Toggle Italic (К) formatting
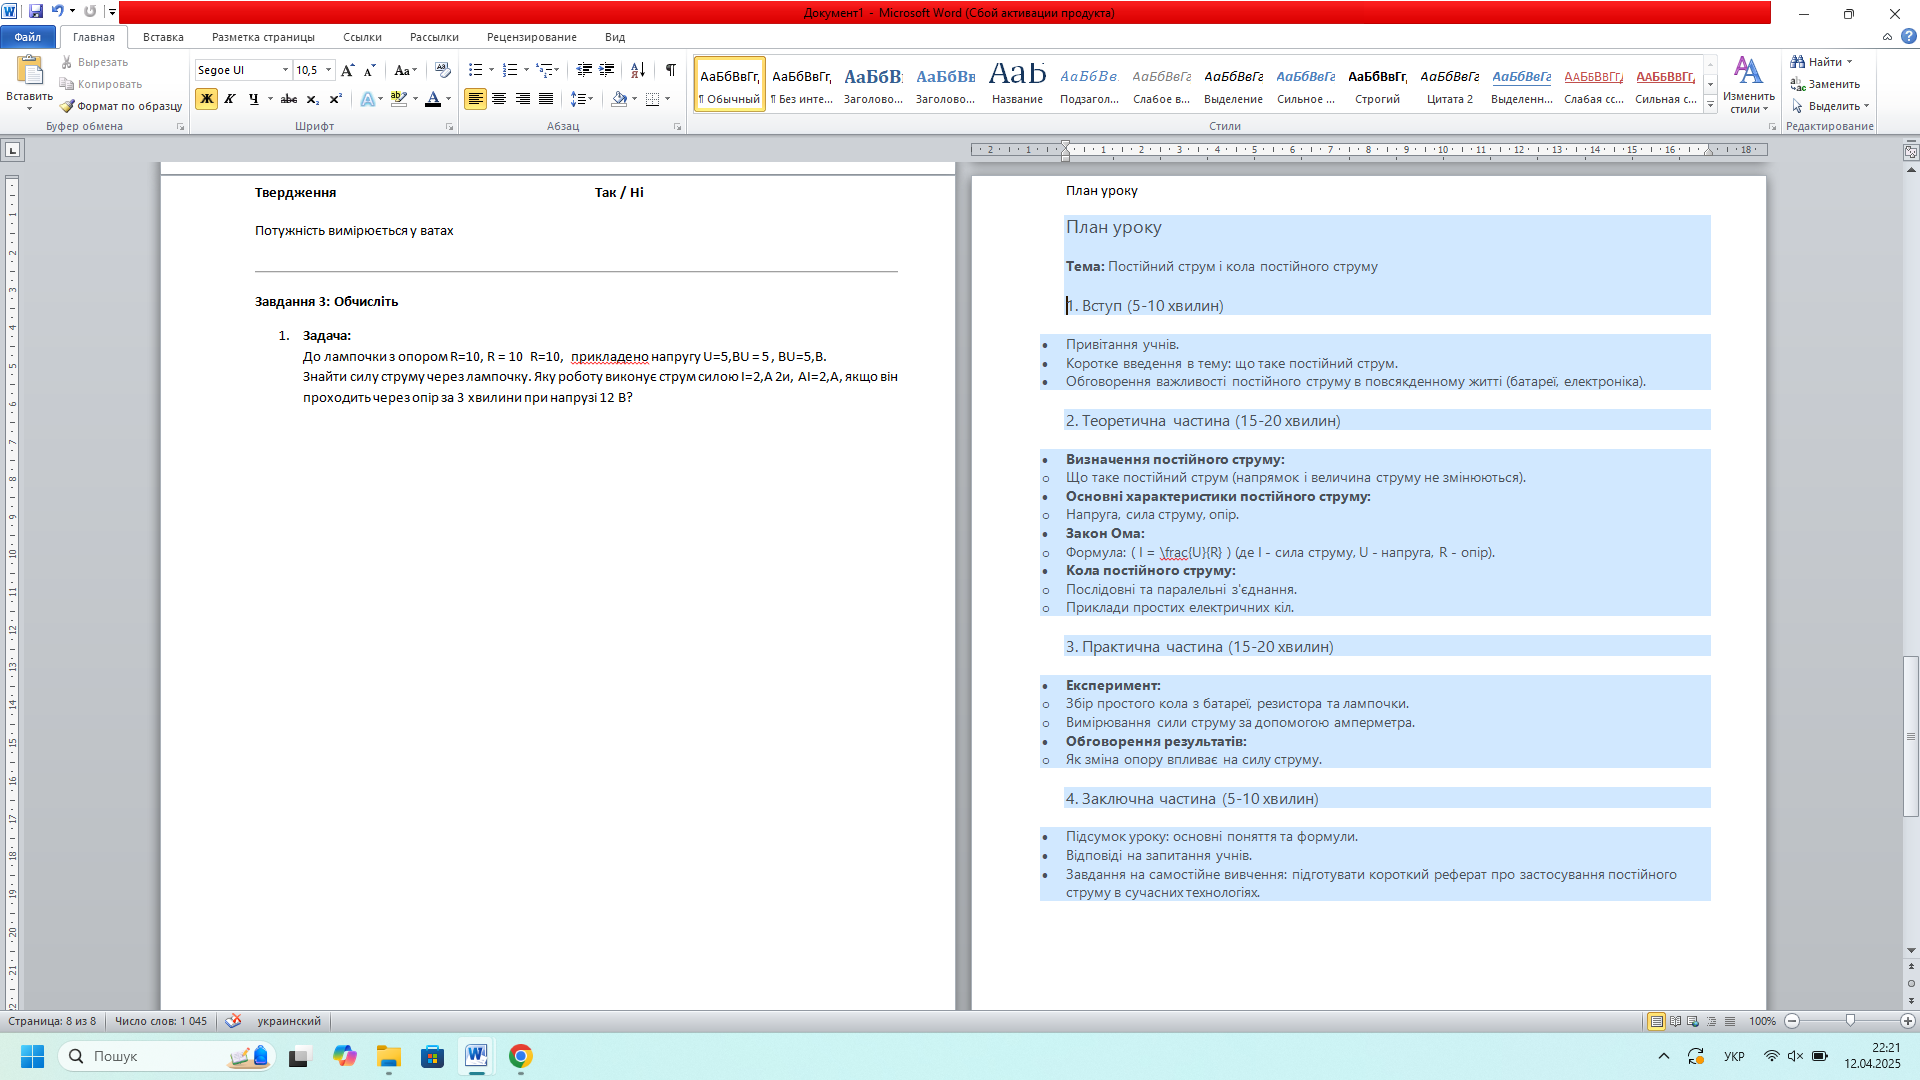This screenshot has width=1920, height=1080. [230, 99]
